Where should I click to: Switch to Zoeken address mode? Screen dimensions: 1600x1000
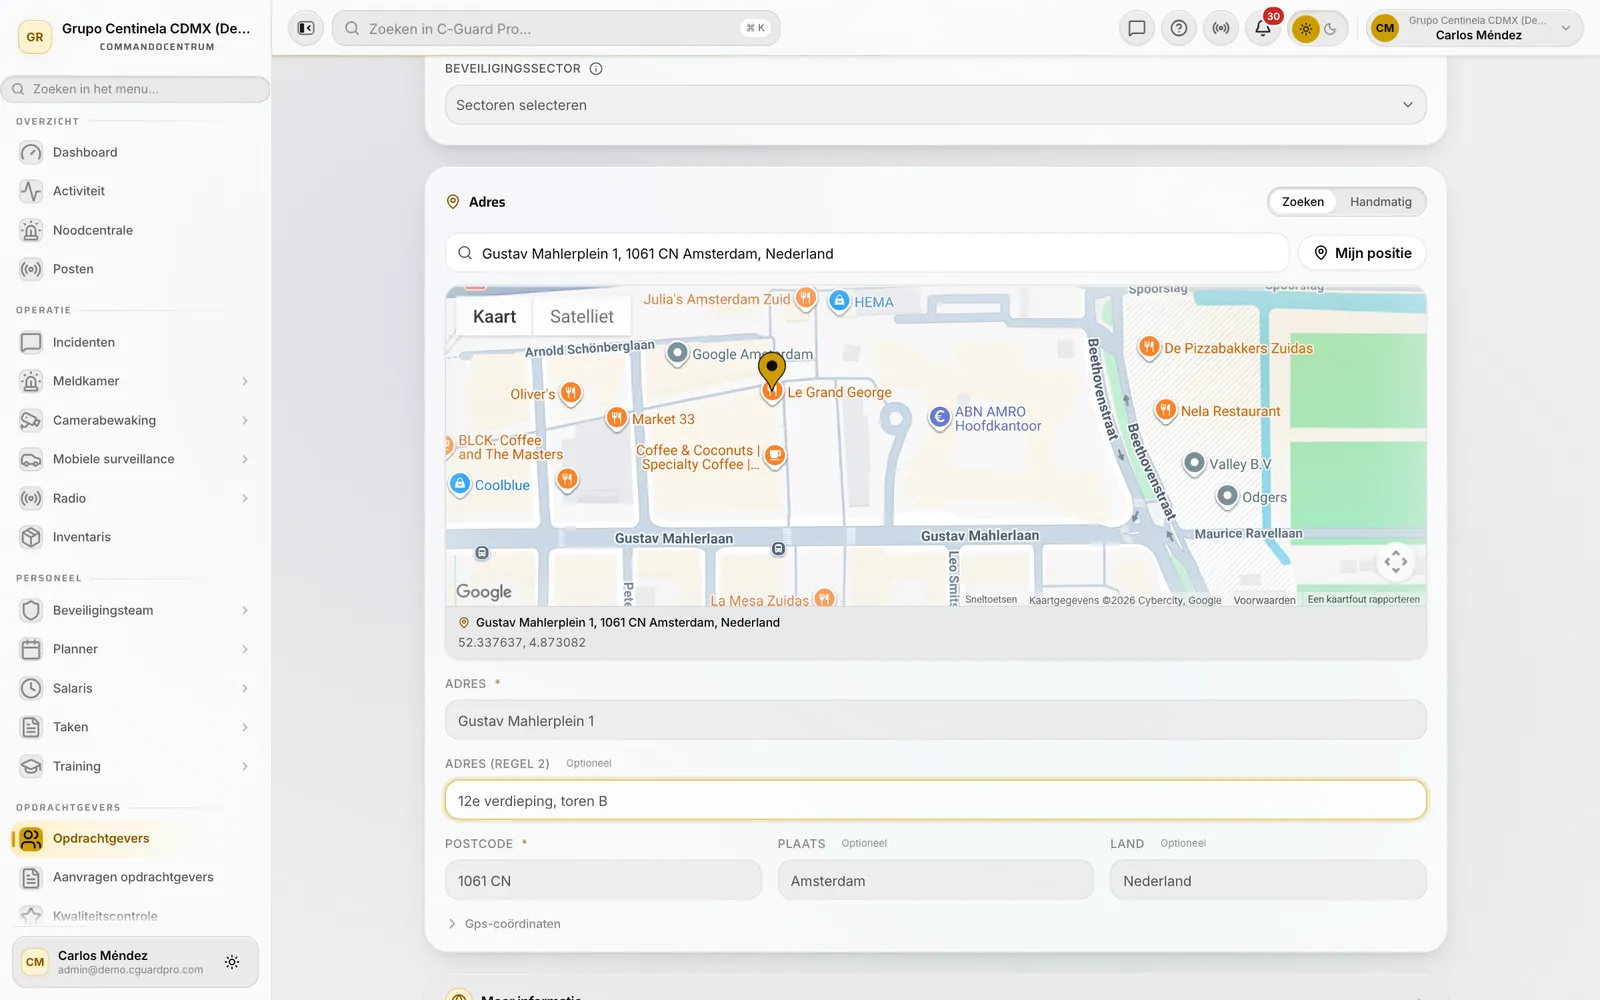[x=1302, y=202]
